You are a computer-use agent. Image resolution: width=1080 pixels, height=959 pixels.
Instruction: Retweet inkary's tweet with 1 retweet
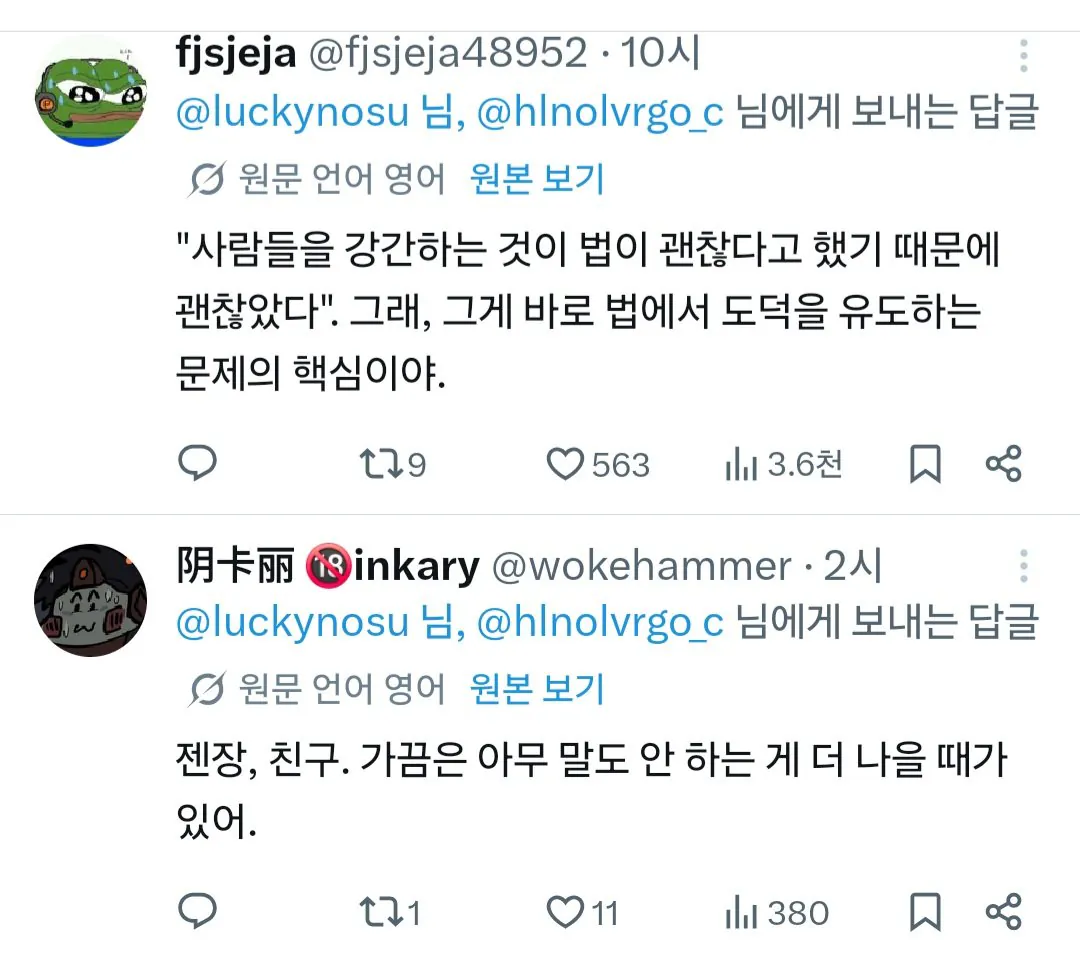[379, 912]
